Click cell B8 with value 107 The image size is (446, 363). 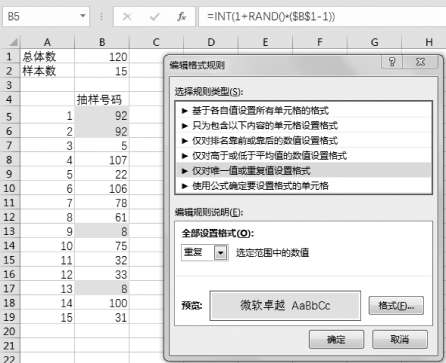(102, 160)
